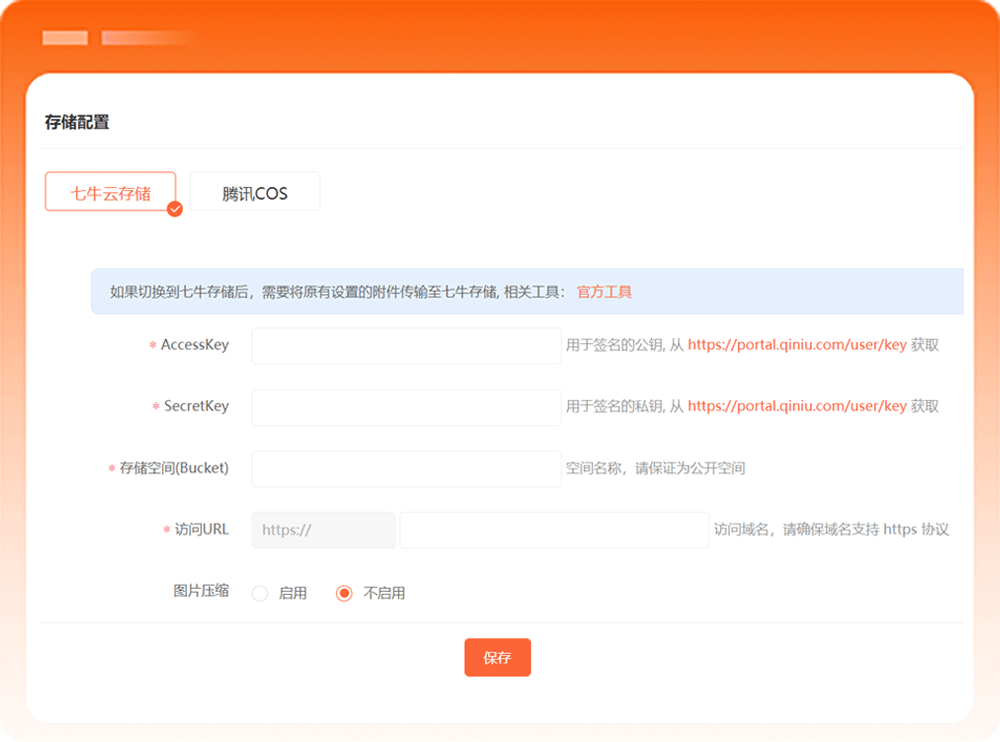The width and height of the screenshot is (1000, 742).
Task: Focus the 存储空间(Bucket) input field
Action: tap(406, 468)
